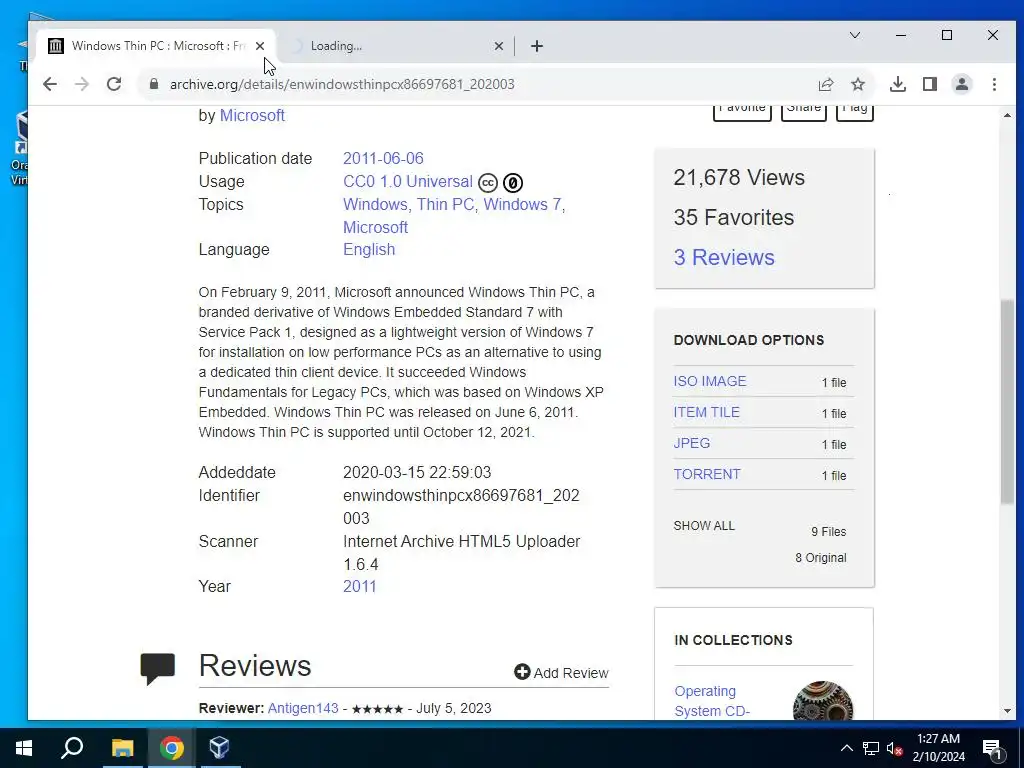
Task: Open the Microsoft author link
Action: (x=252, y=115)
